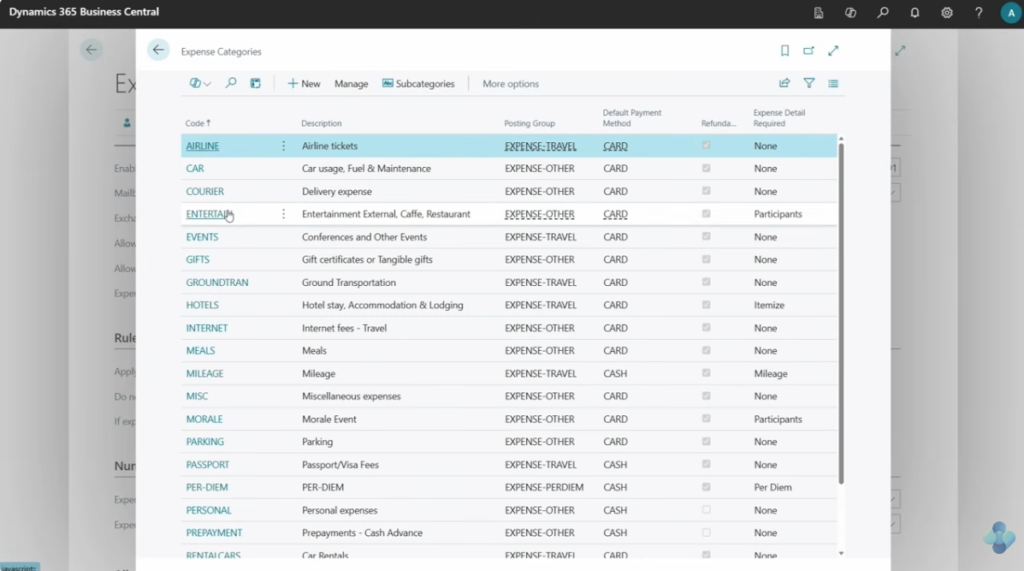Open the Expense Detail Required column header

[x=779, y=118]
